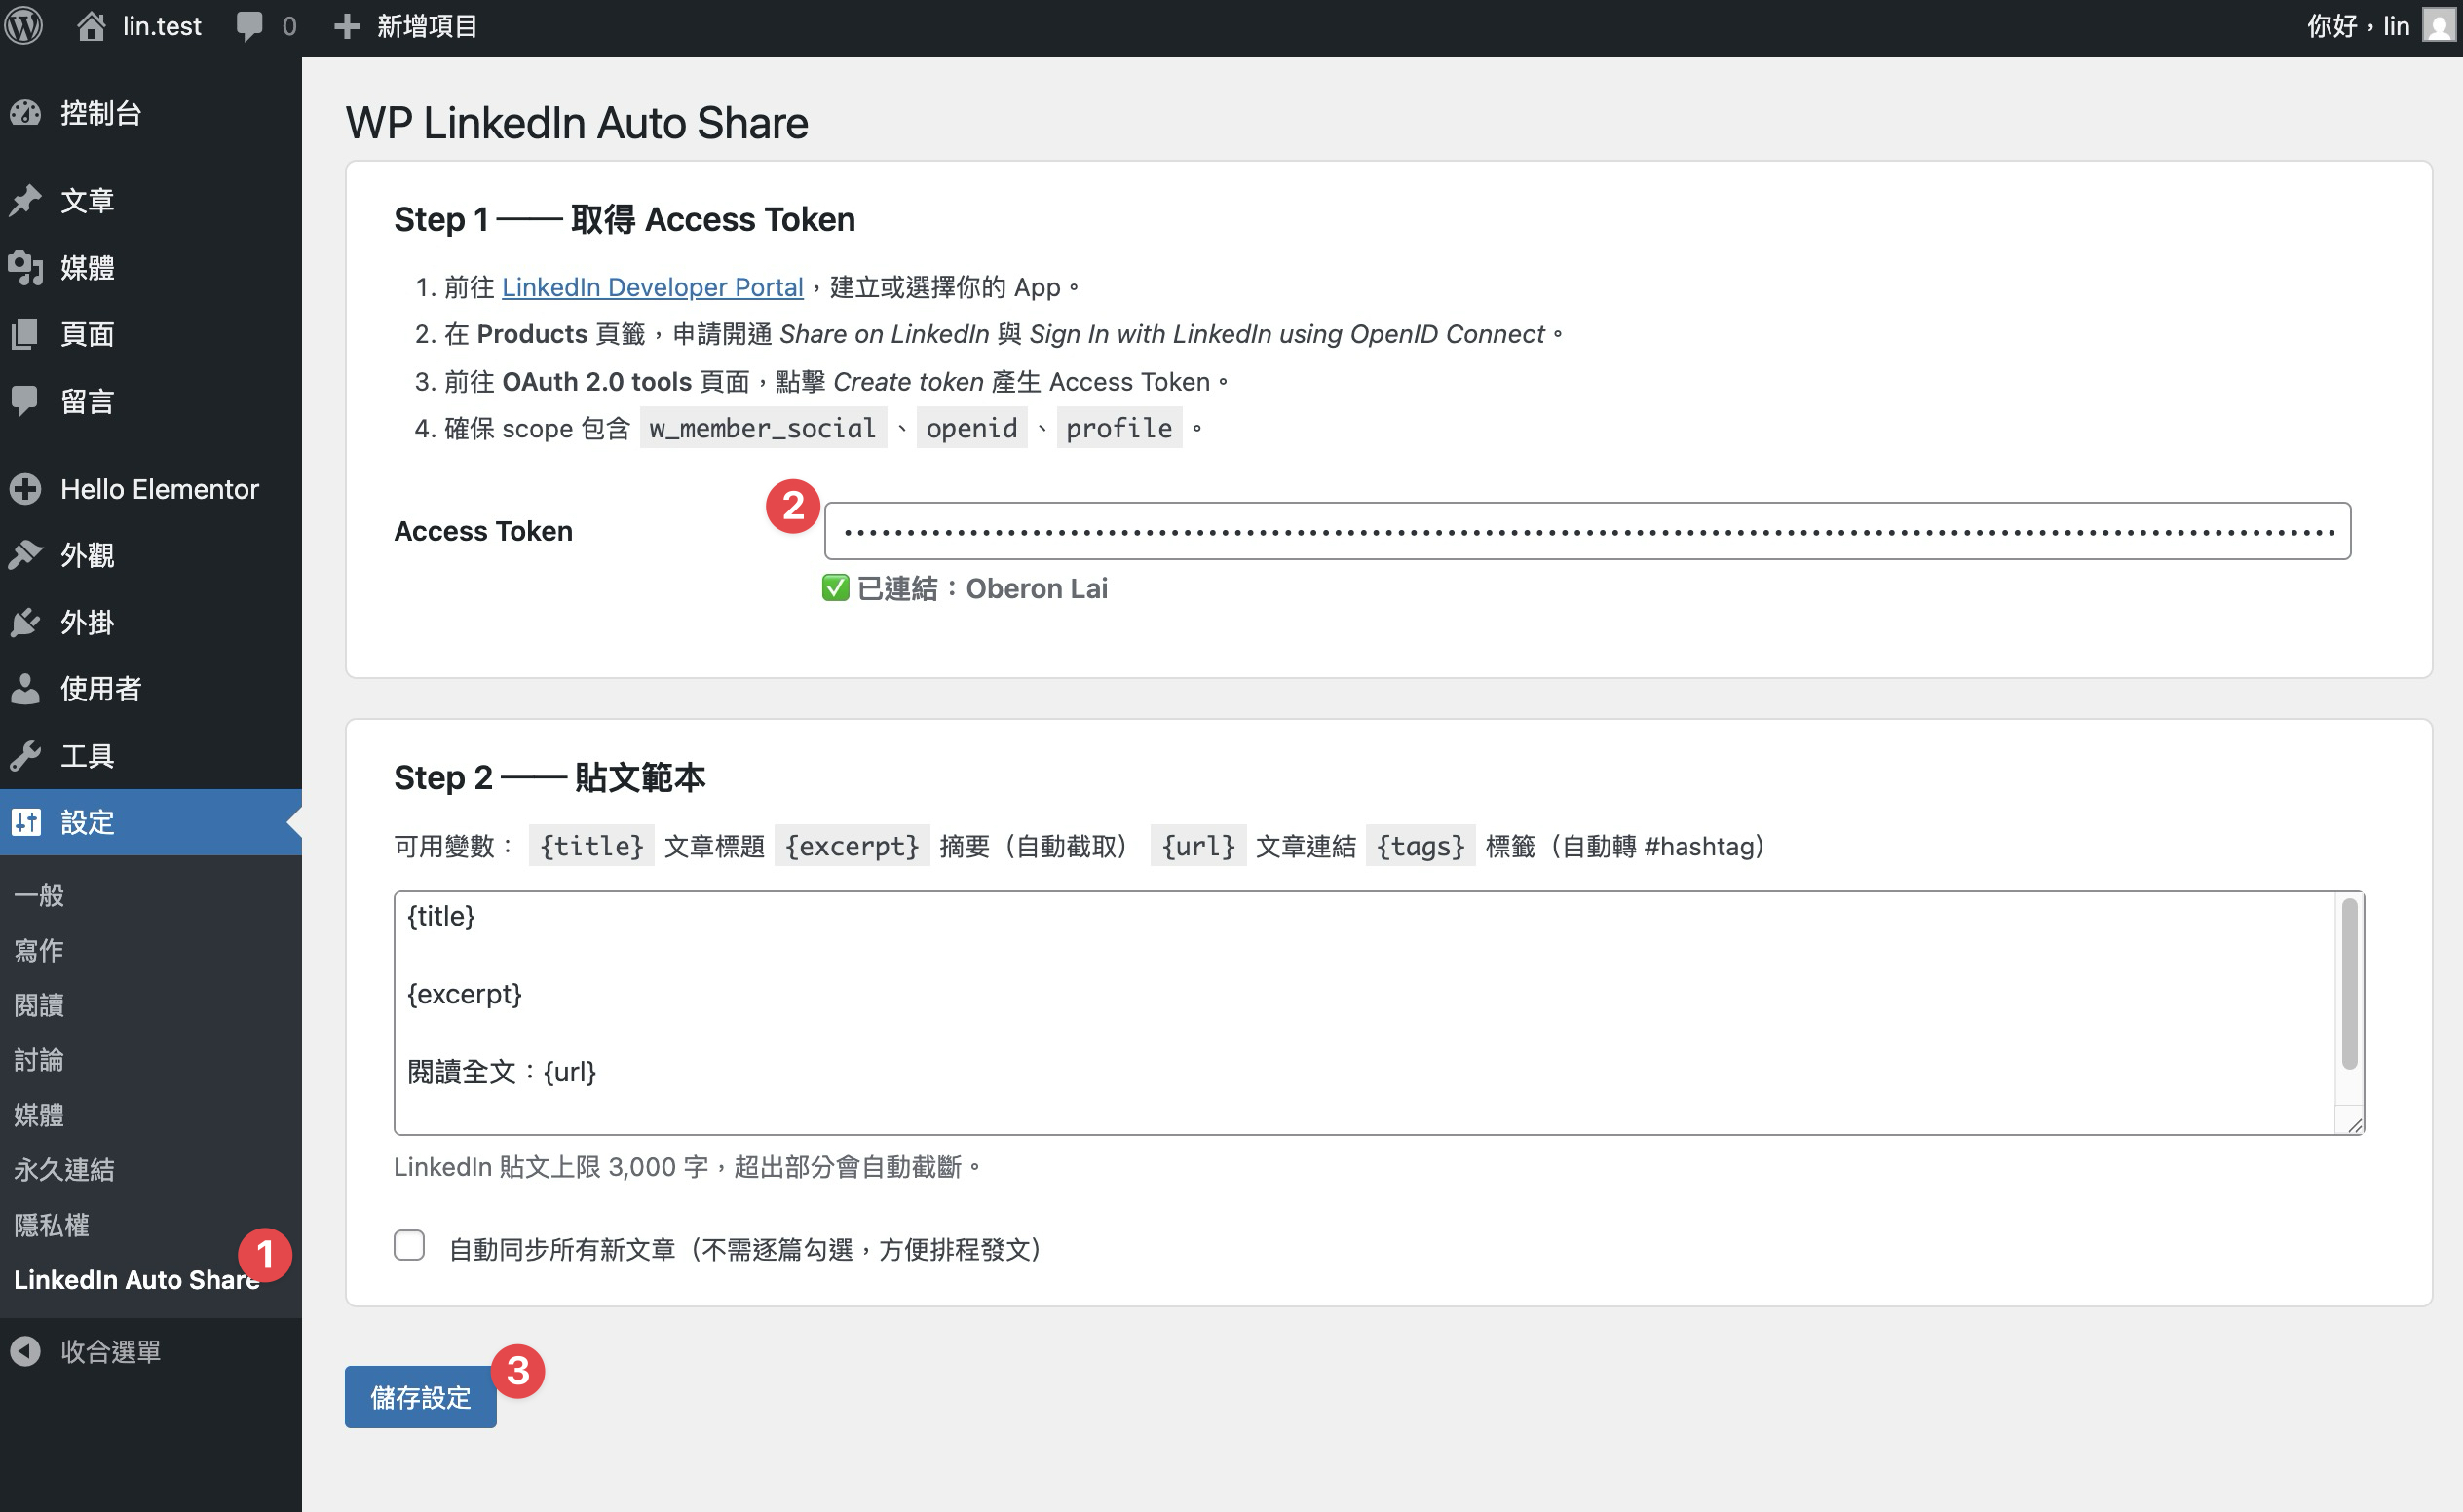Open Hello Elementor from the sidebar
Image resolution: width=2463 pixels, height=1512 pixels.
point(158,489)
